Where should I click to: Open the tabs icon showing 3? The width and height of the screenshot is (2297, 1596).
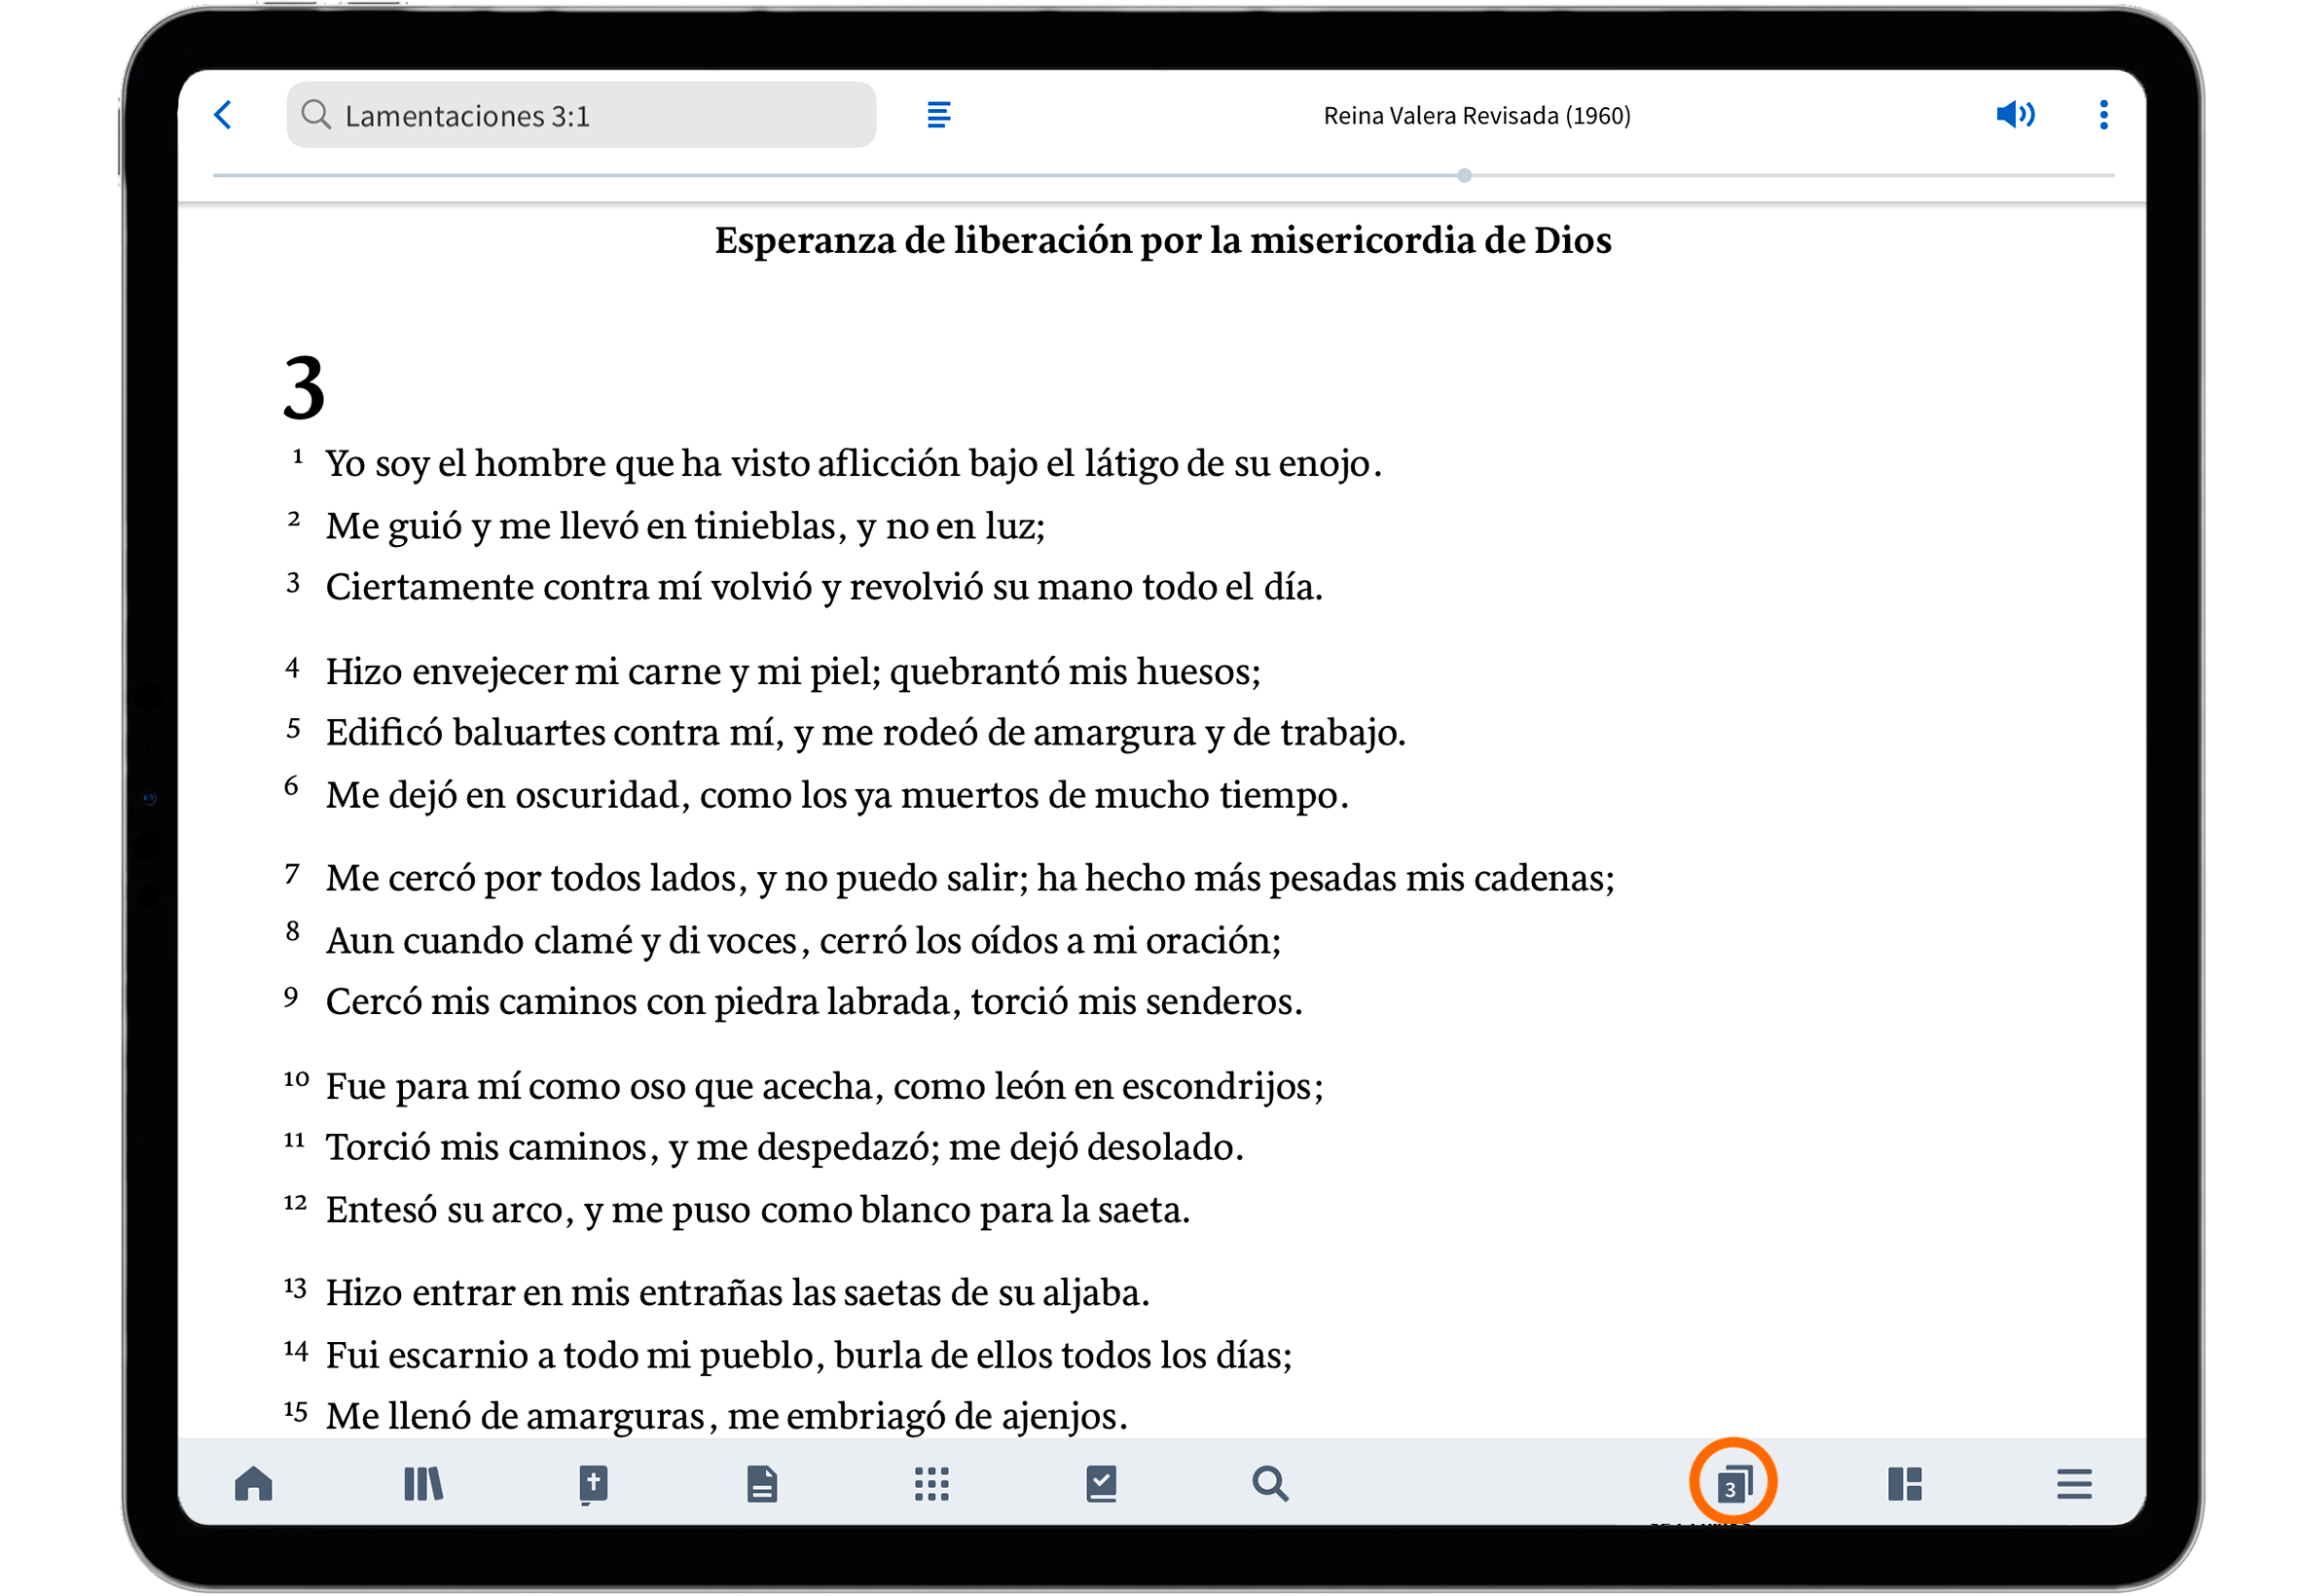click(x=1733, y=1483)
